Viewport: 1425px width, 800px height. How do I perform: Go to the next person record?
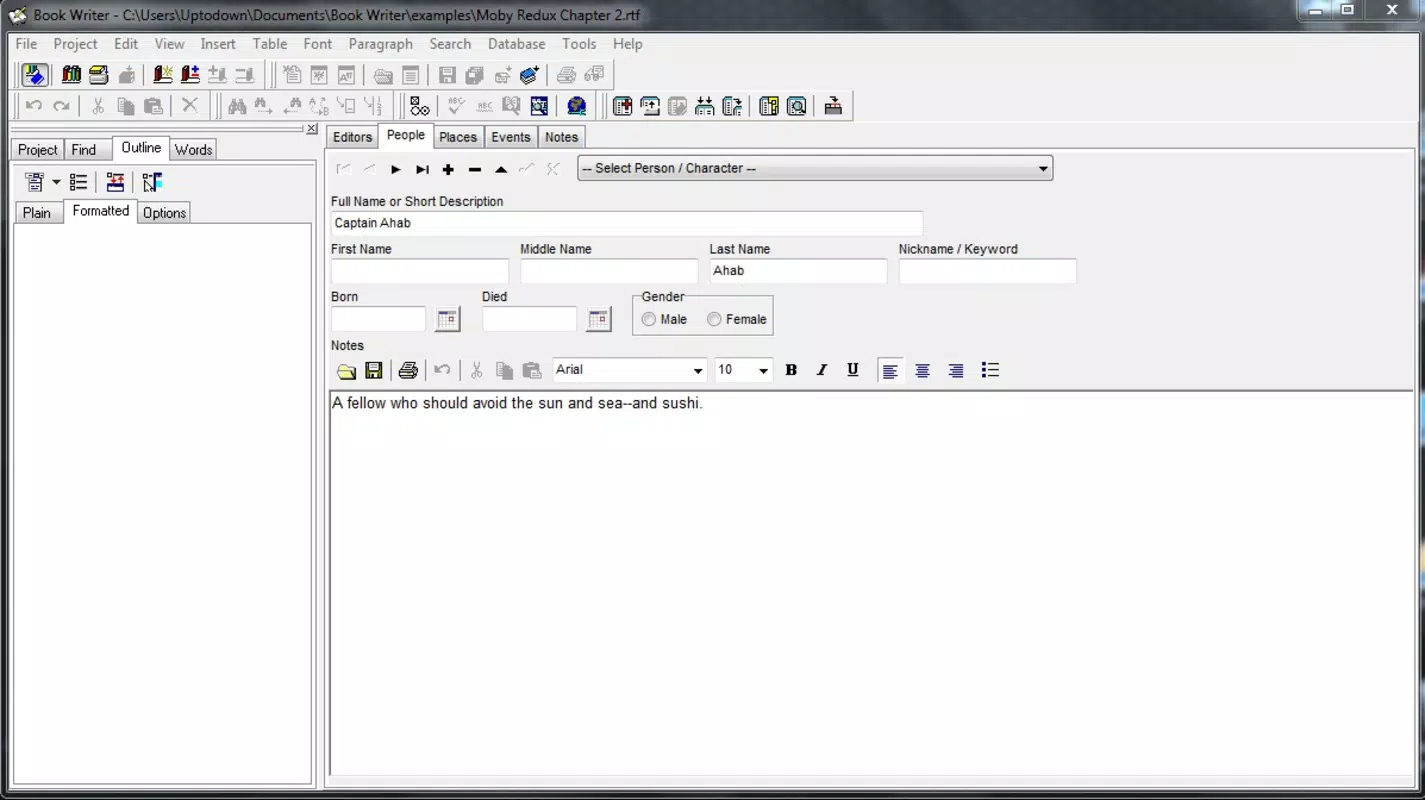click(x=396, y=169)
